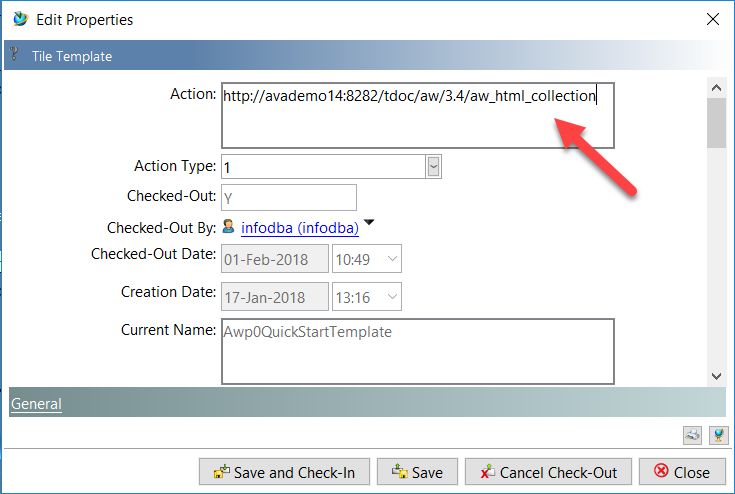Open the Creation Date time dropdown
The image size is (735, 494).
point(392,297)
